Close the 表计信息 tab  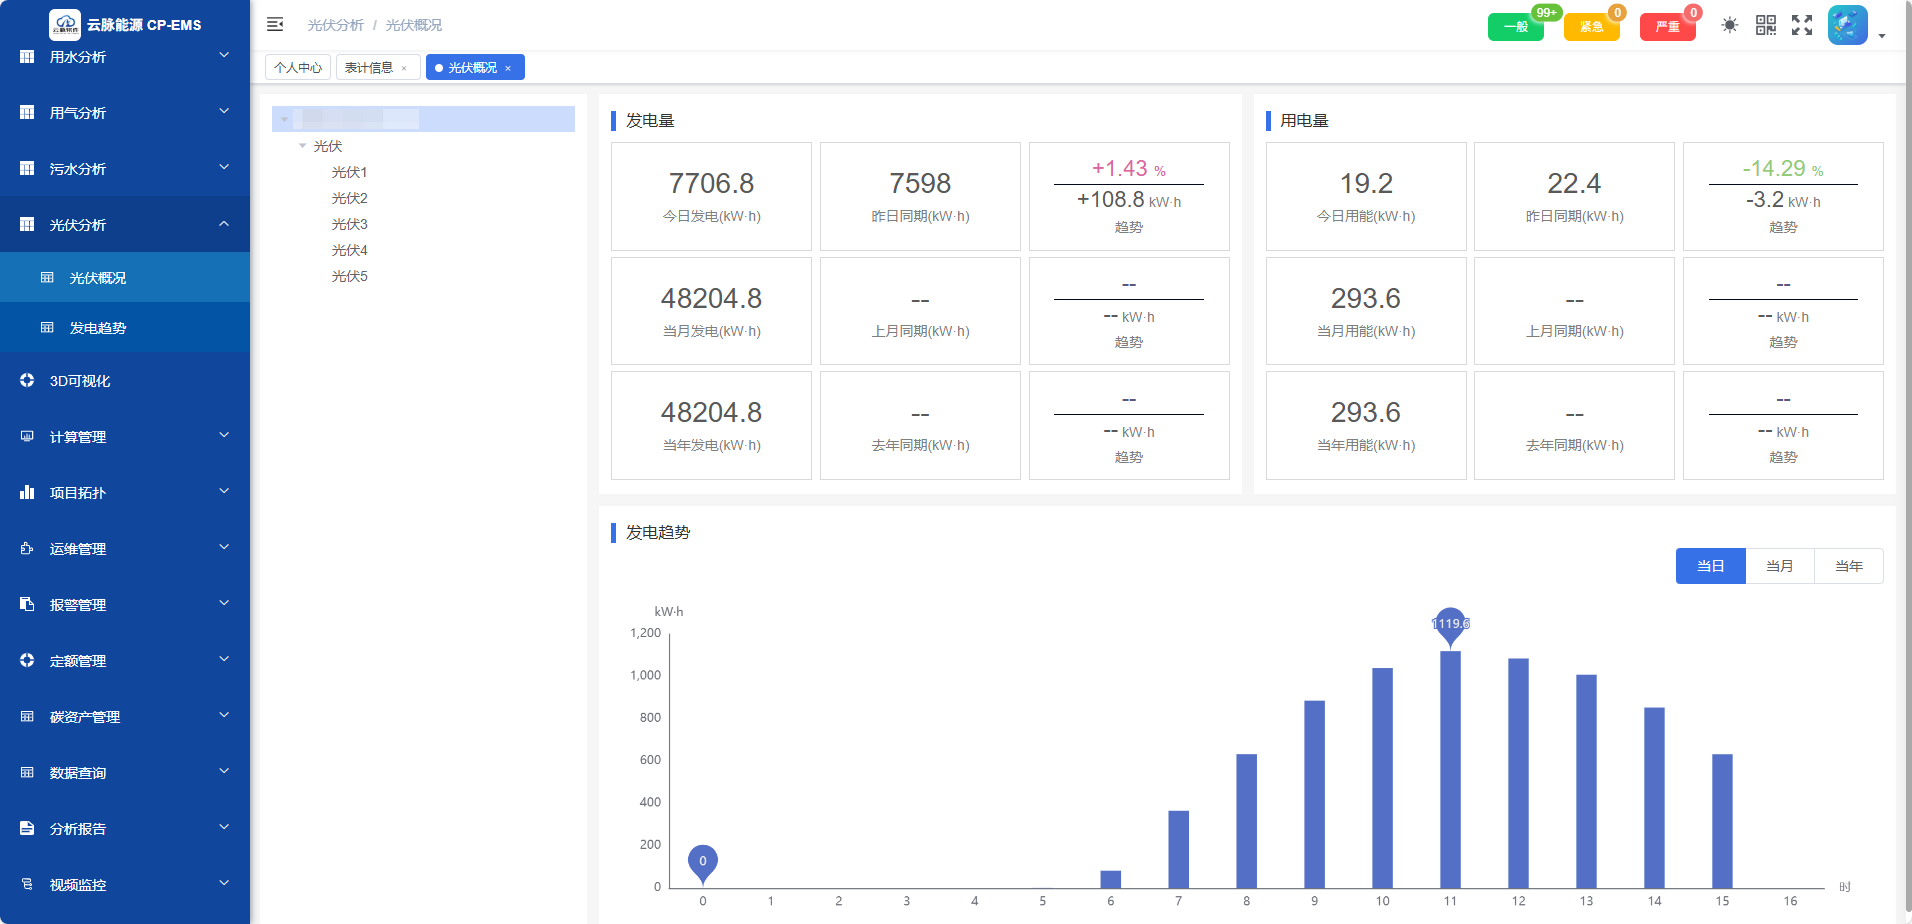[x=404, y=68]
